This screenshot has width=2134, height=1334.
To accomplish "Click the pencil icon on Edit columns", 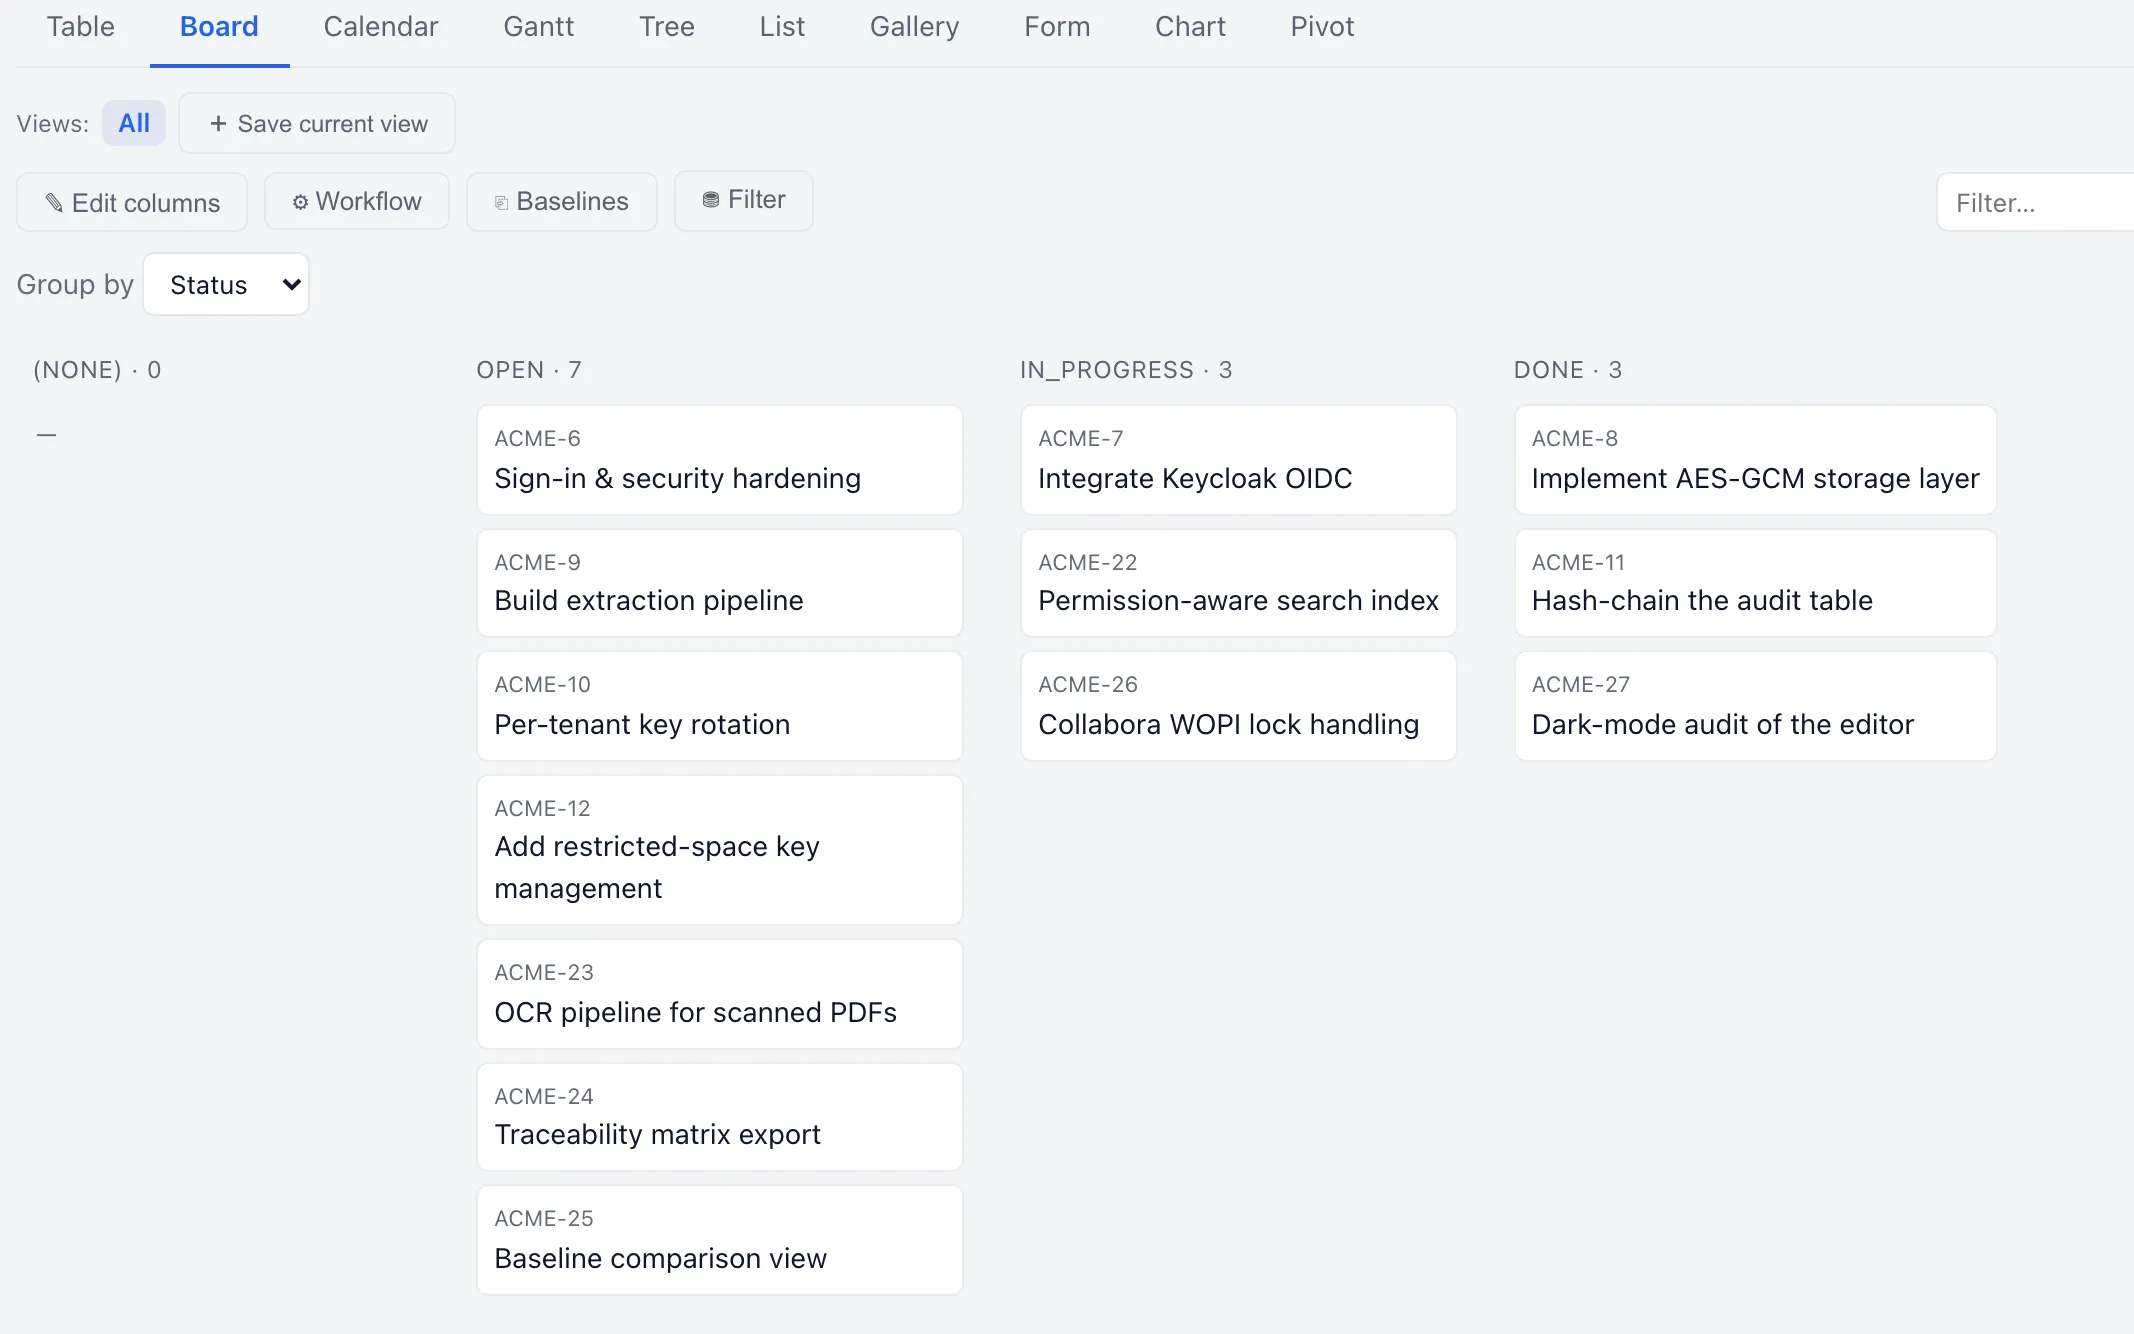I will (54, 203).
